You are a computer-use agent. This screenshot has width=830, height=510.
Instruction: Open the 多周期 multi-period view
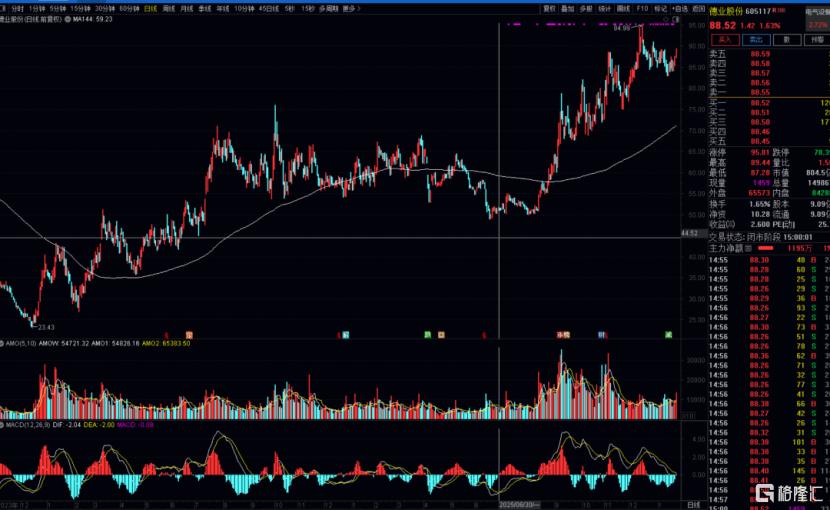click(329, 9)
